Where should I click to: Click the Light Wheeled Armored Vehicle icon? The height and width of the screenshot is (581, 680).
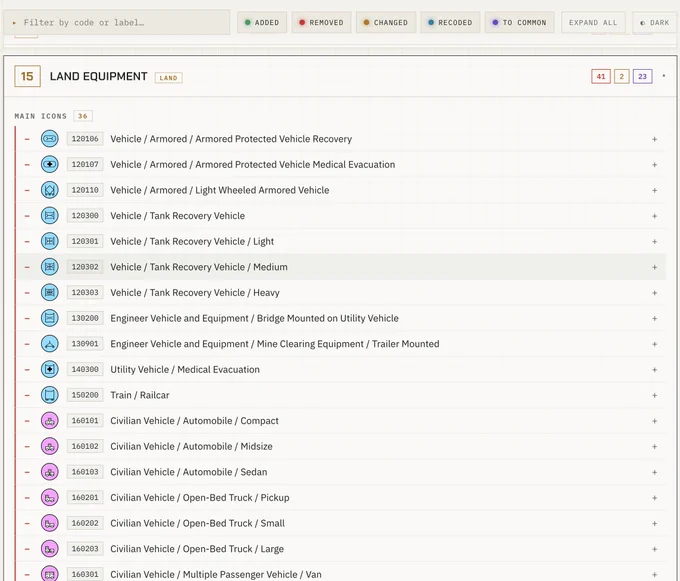pos(49,190)
